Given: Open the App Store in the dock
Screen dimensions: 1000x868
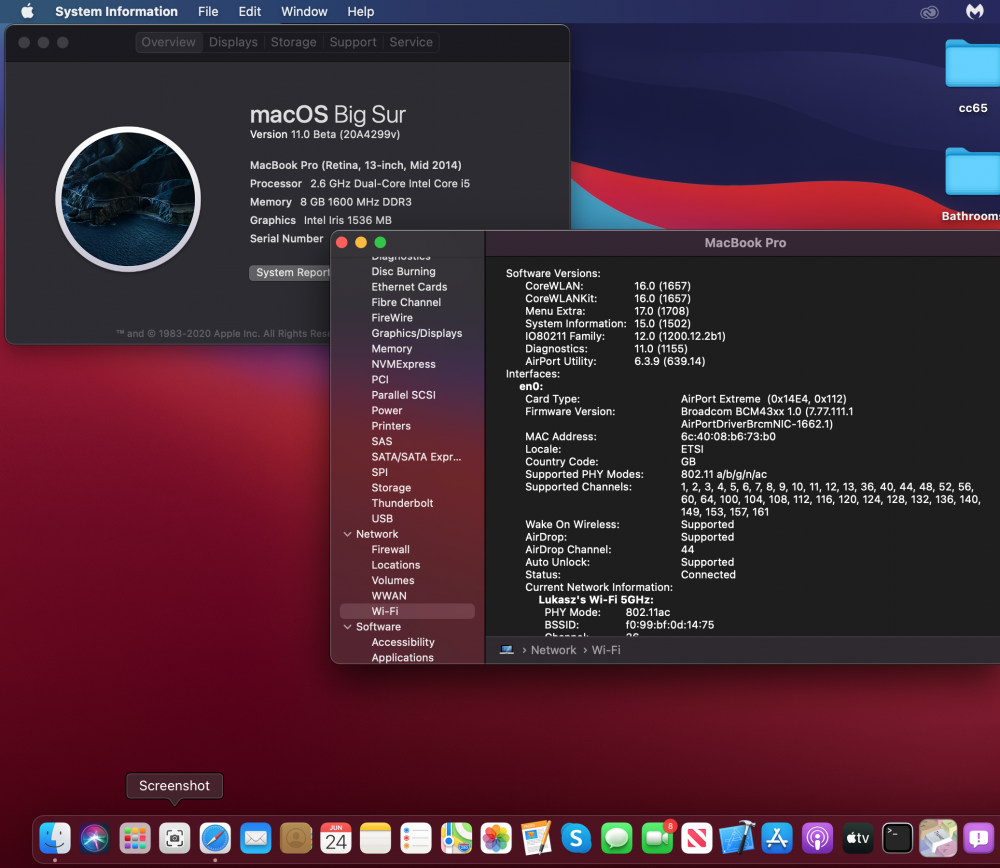Looking at the screenshot, I should click(x=777, y=838).
